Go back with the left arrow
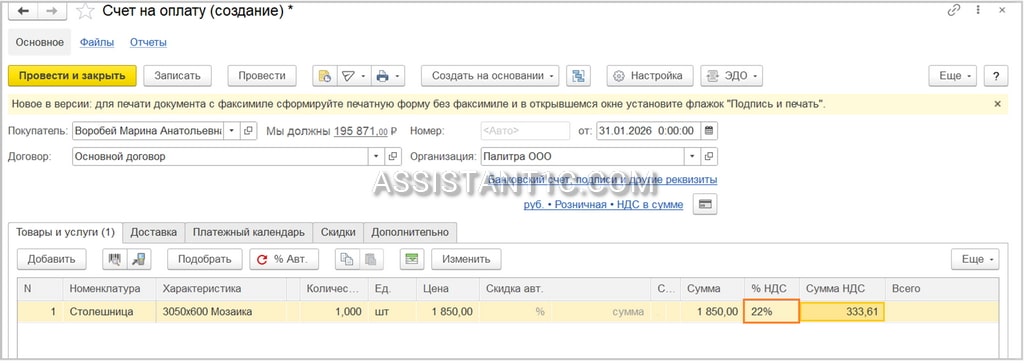The image size is (1024, 363). coord(24,11)
